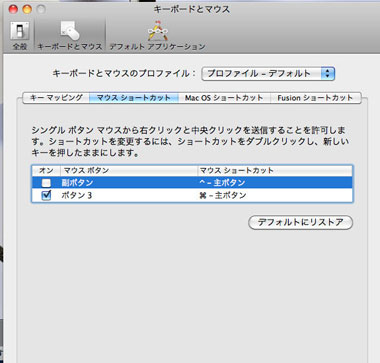Viewport: 380px width, 363px height.
Task: Open the Fusion ショートカット tab
Action: (x=315, y=98)
